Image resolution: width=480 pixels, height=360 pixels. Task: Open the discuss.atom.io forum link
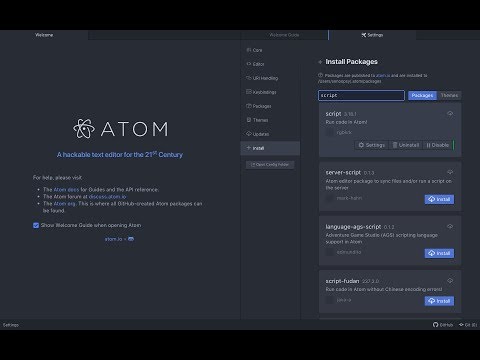coord(107,197)
